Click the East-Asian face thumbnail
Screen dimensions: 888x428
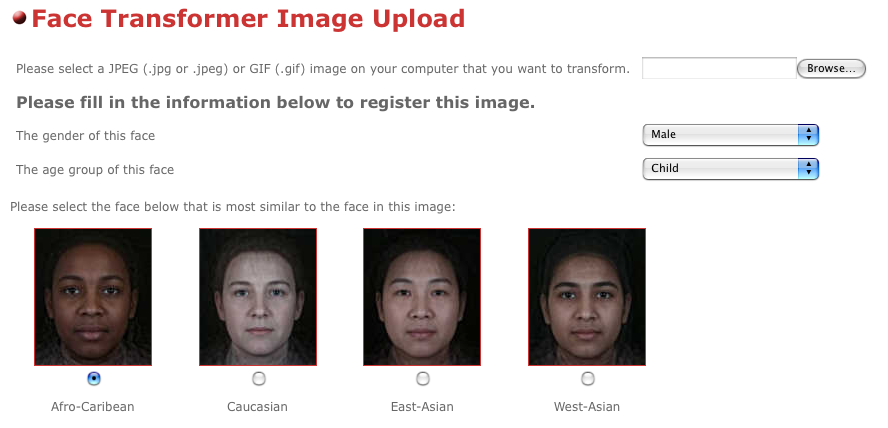[x=422, y=297]
